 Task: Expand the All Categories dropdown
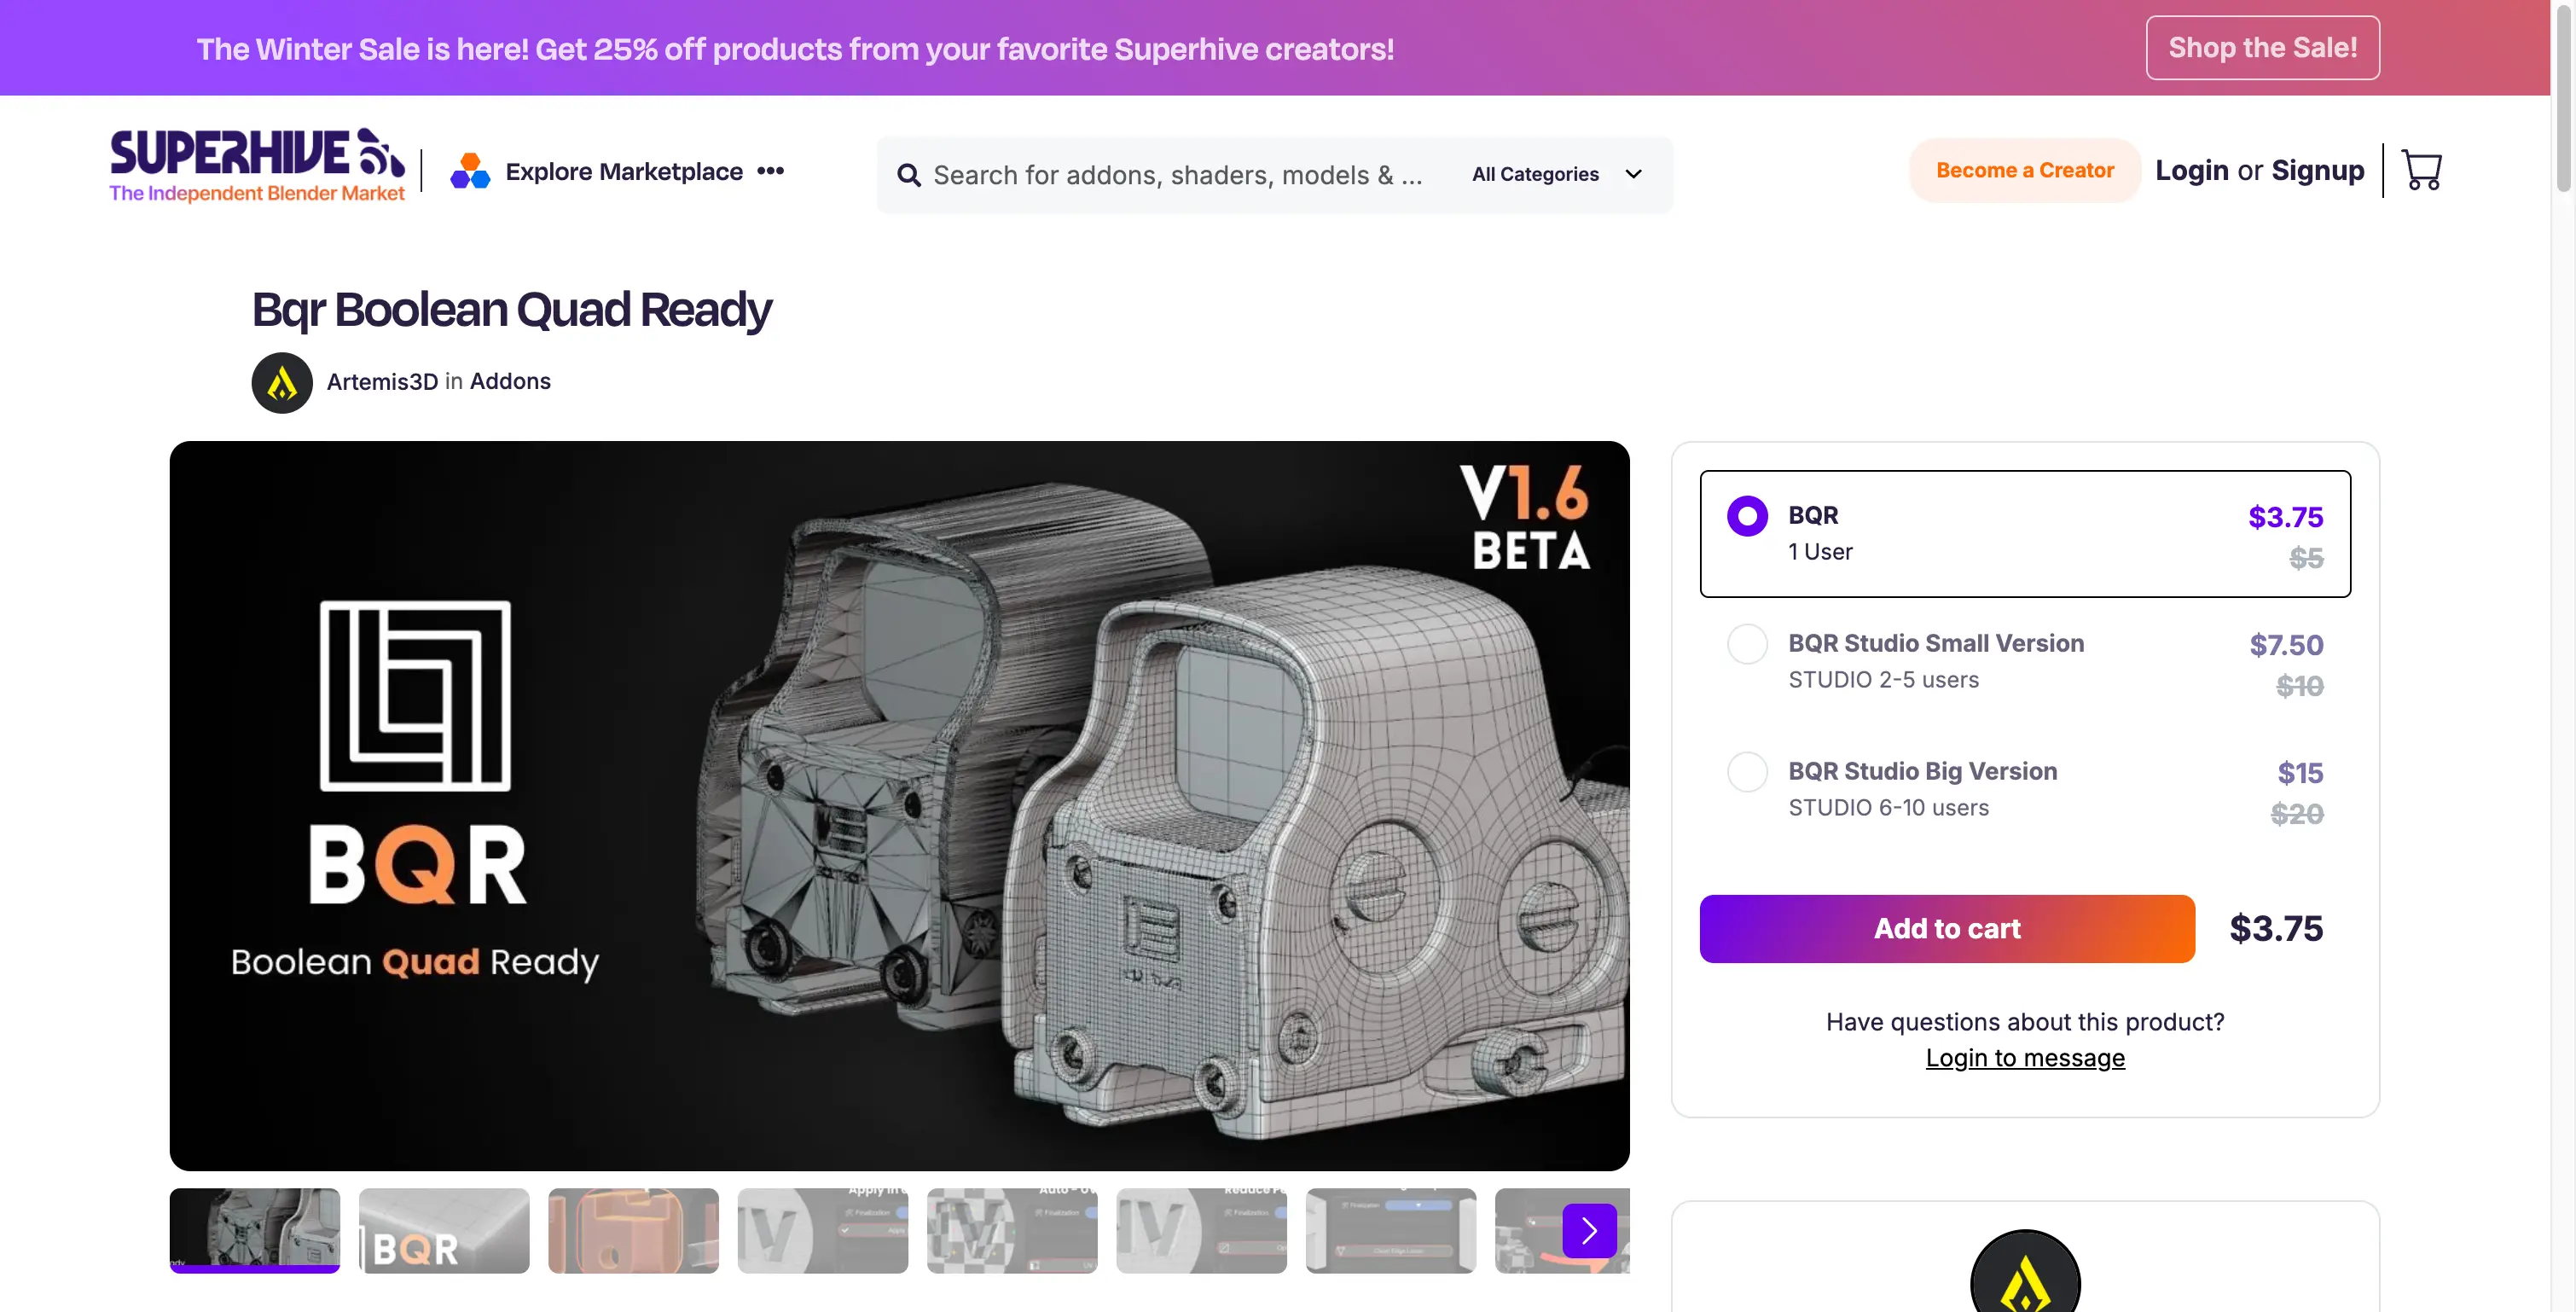click(1556, 175)
